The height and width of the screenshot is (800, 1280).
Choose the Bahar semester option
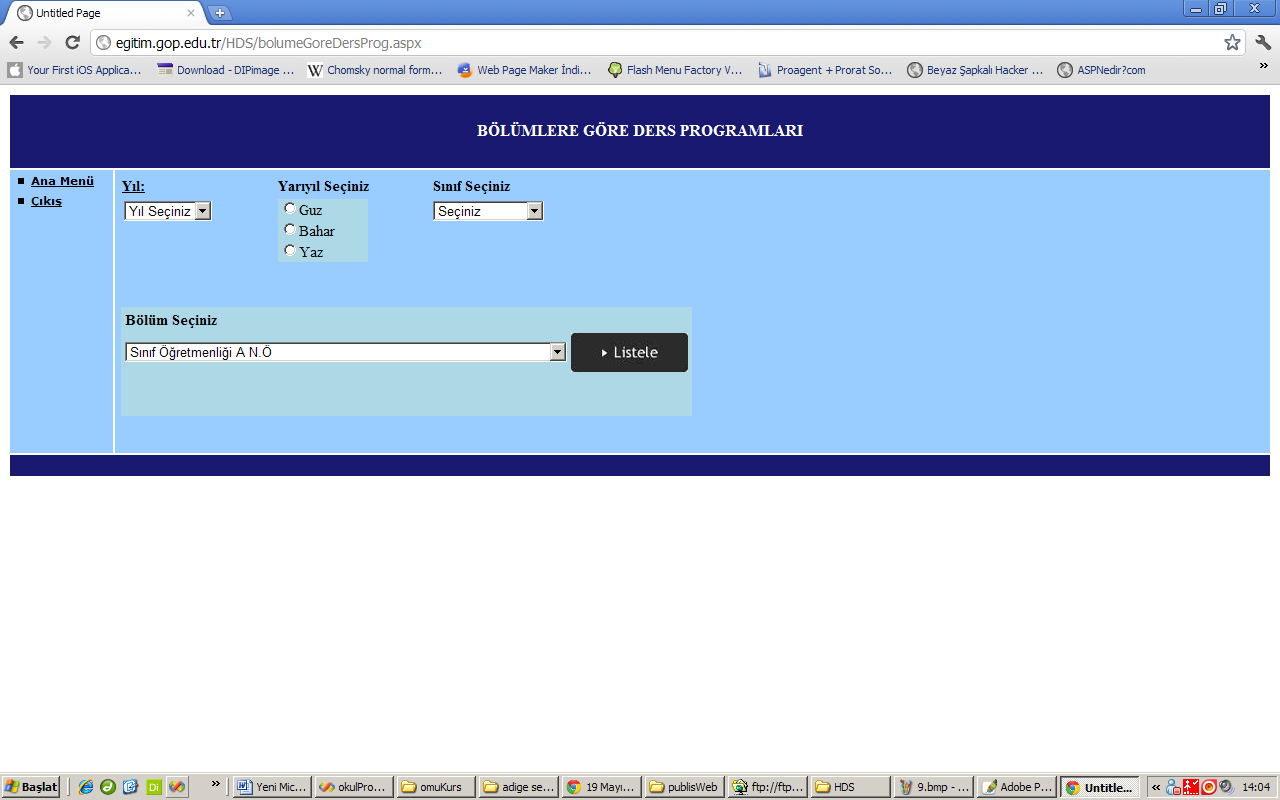(x=290, y=230)
